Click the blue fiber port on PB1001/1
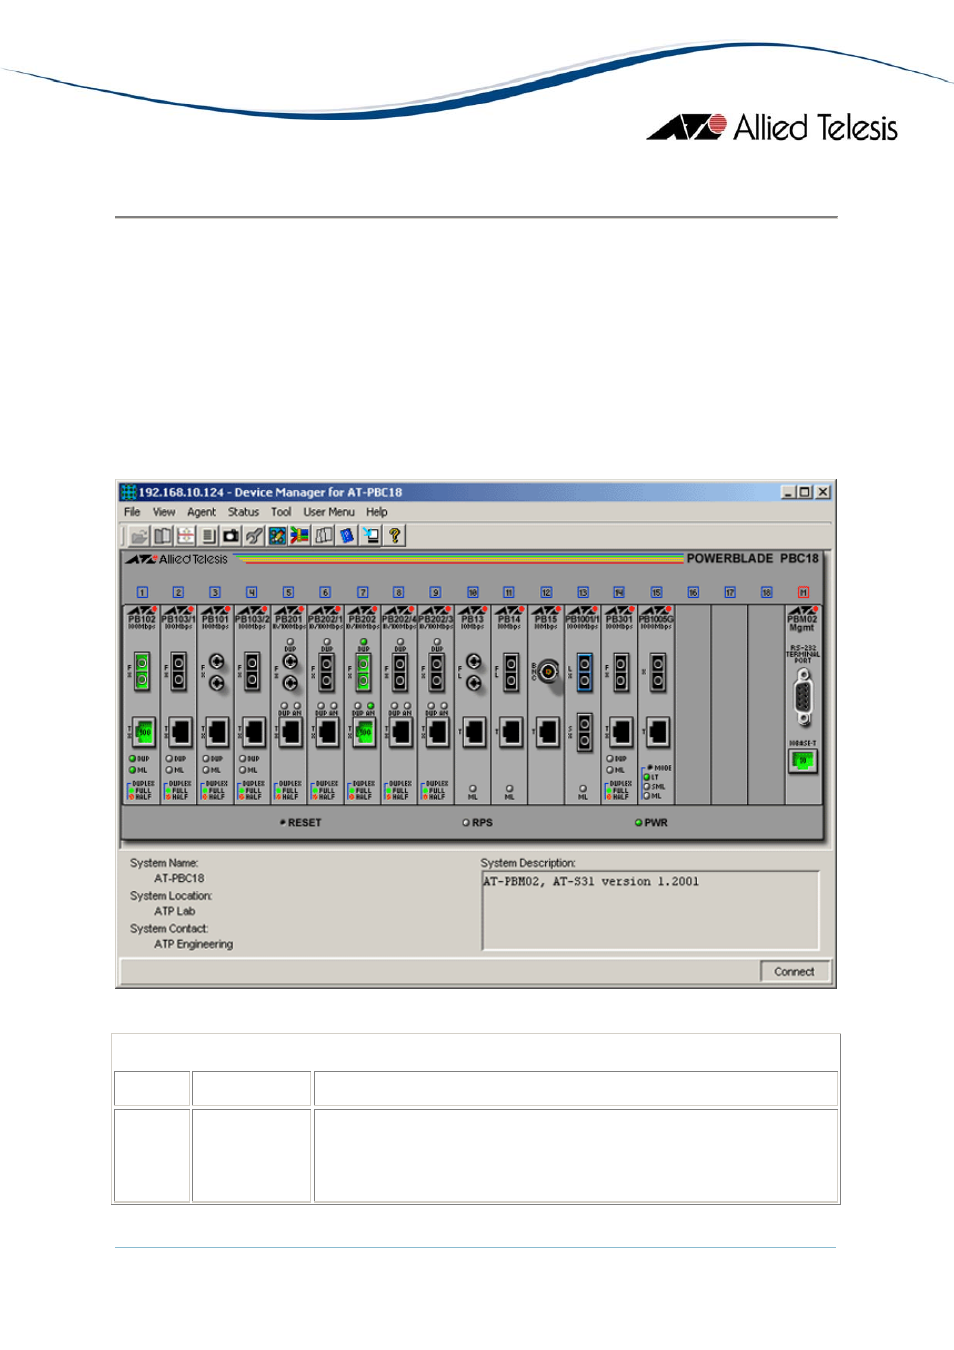This screenshot has height=1350, width=954. (x=584, y=673)
